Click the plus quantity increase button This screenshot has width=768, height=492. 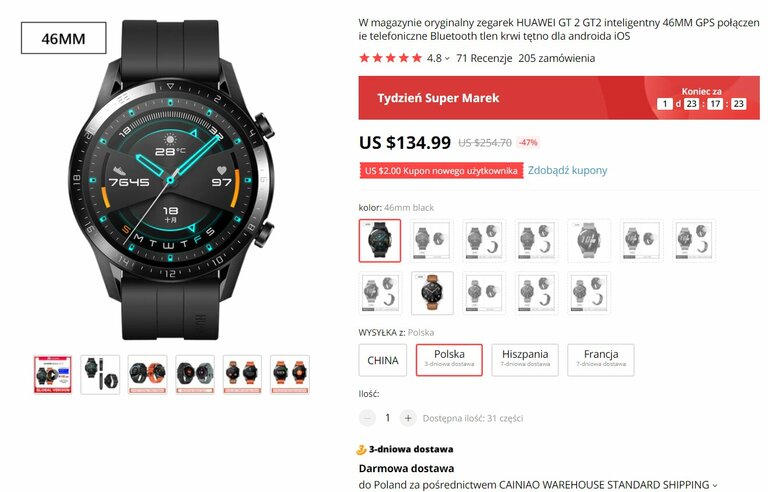tap(408, 418)
